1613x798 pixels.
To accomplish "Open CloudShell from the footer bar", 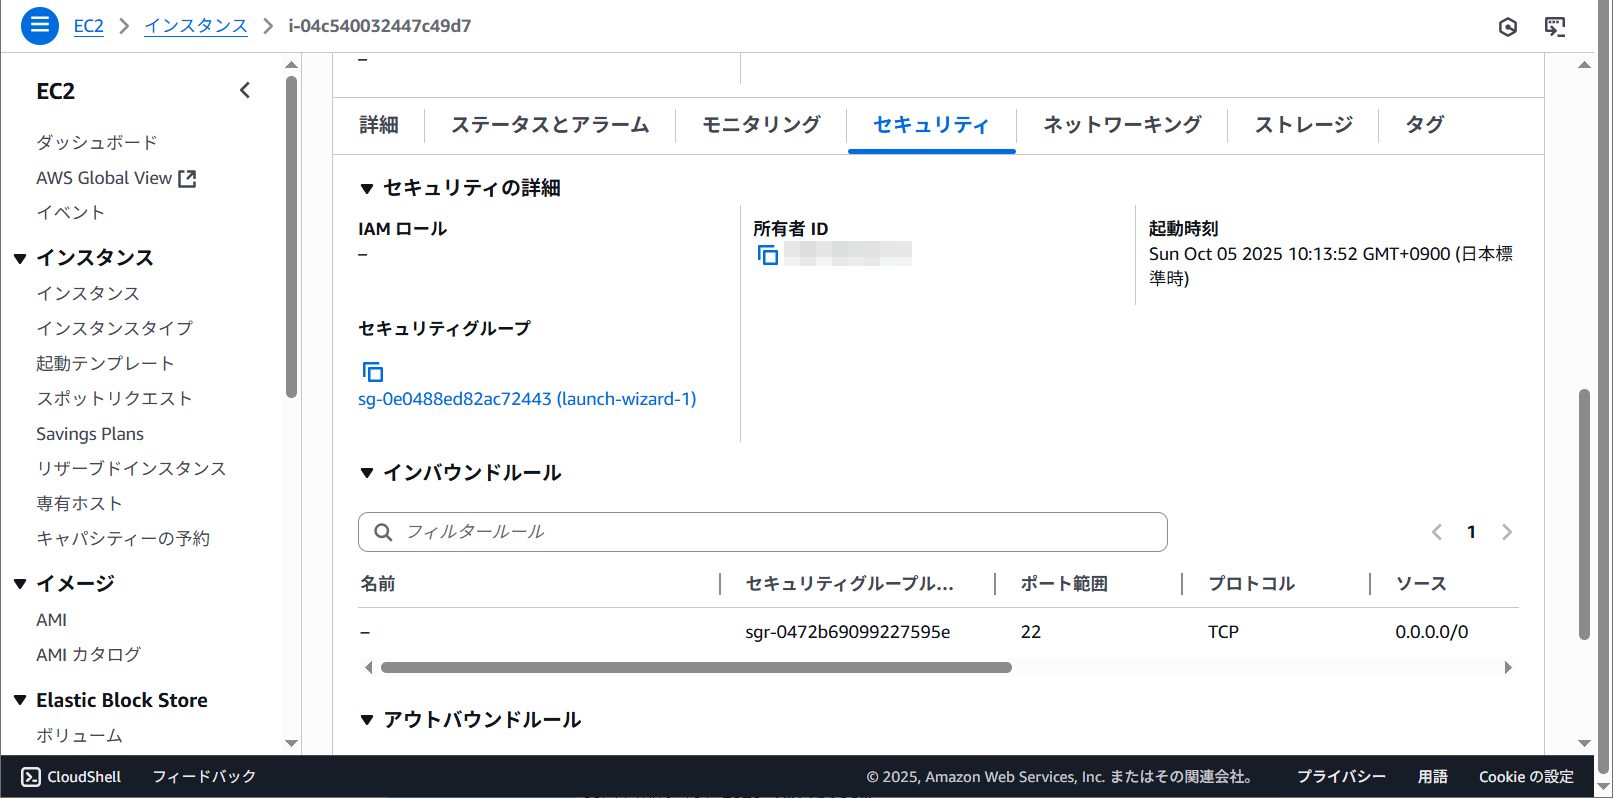I will pyautogui.click(x=71, y=777).
